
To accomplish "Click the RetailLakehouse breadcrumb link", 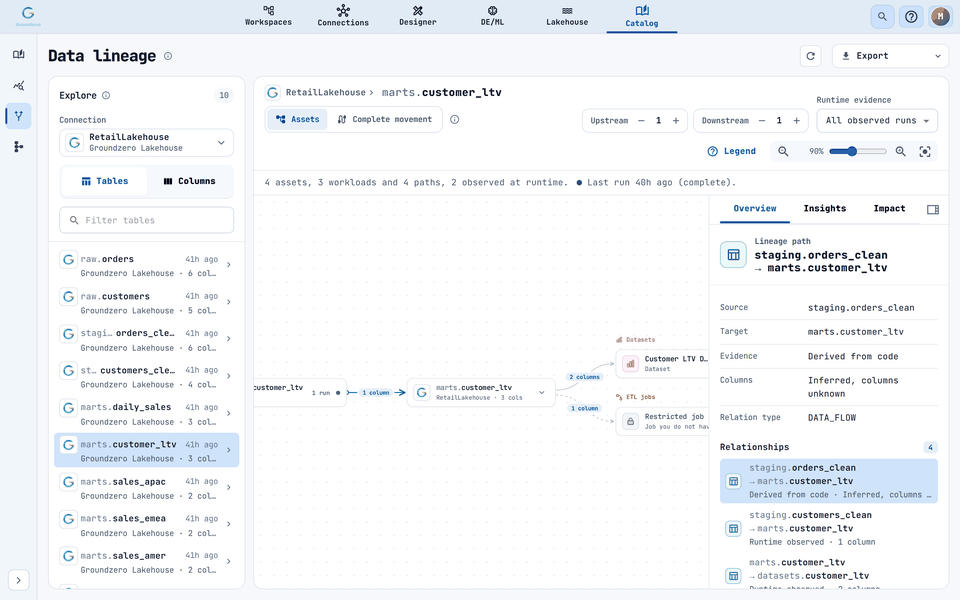I will pos(325,92).
